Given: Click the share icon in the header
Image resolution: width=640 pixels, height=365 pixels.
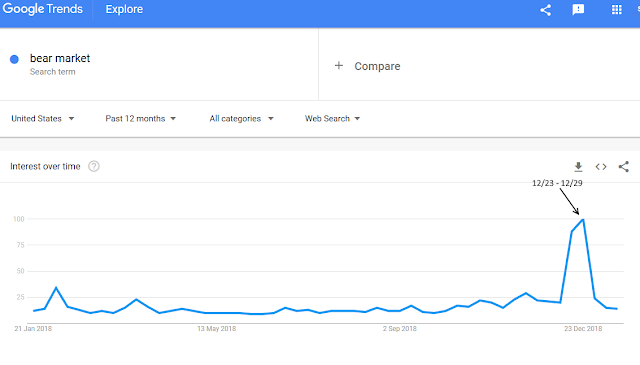Looking at the screenshot, I should tap(546, 10).
